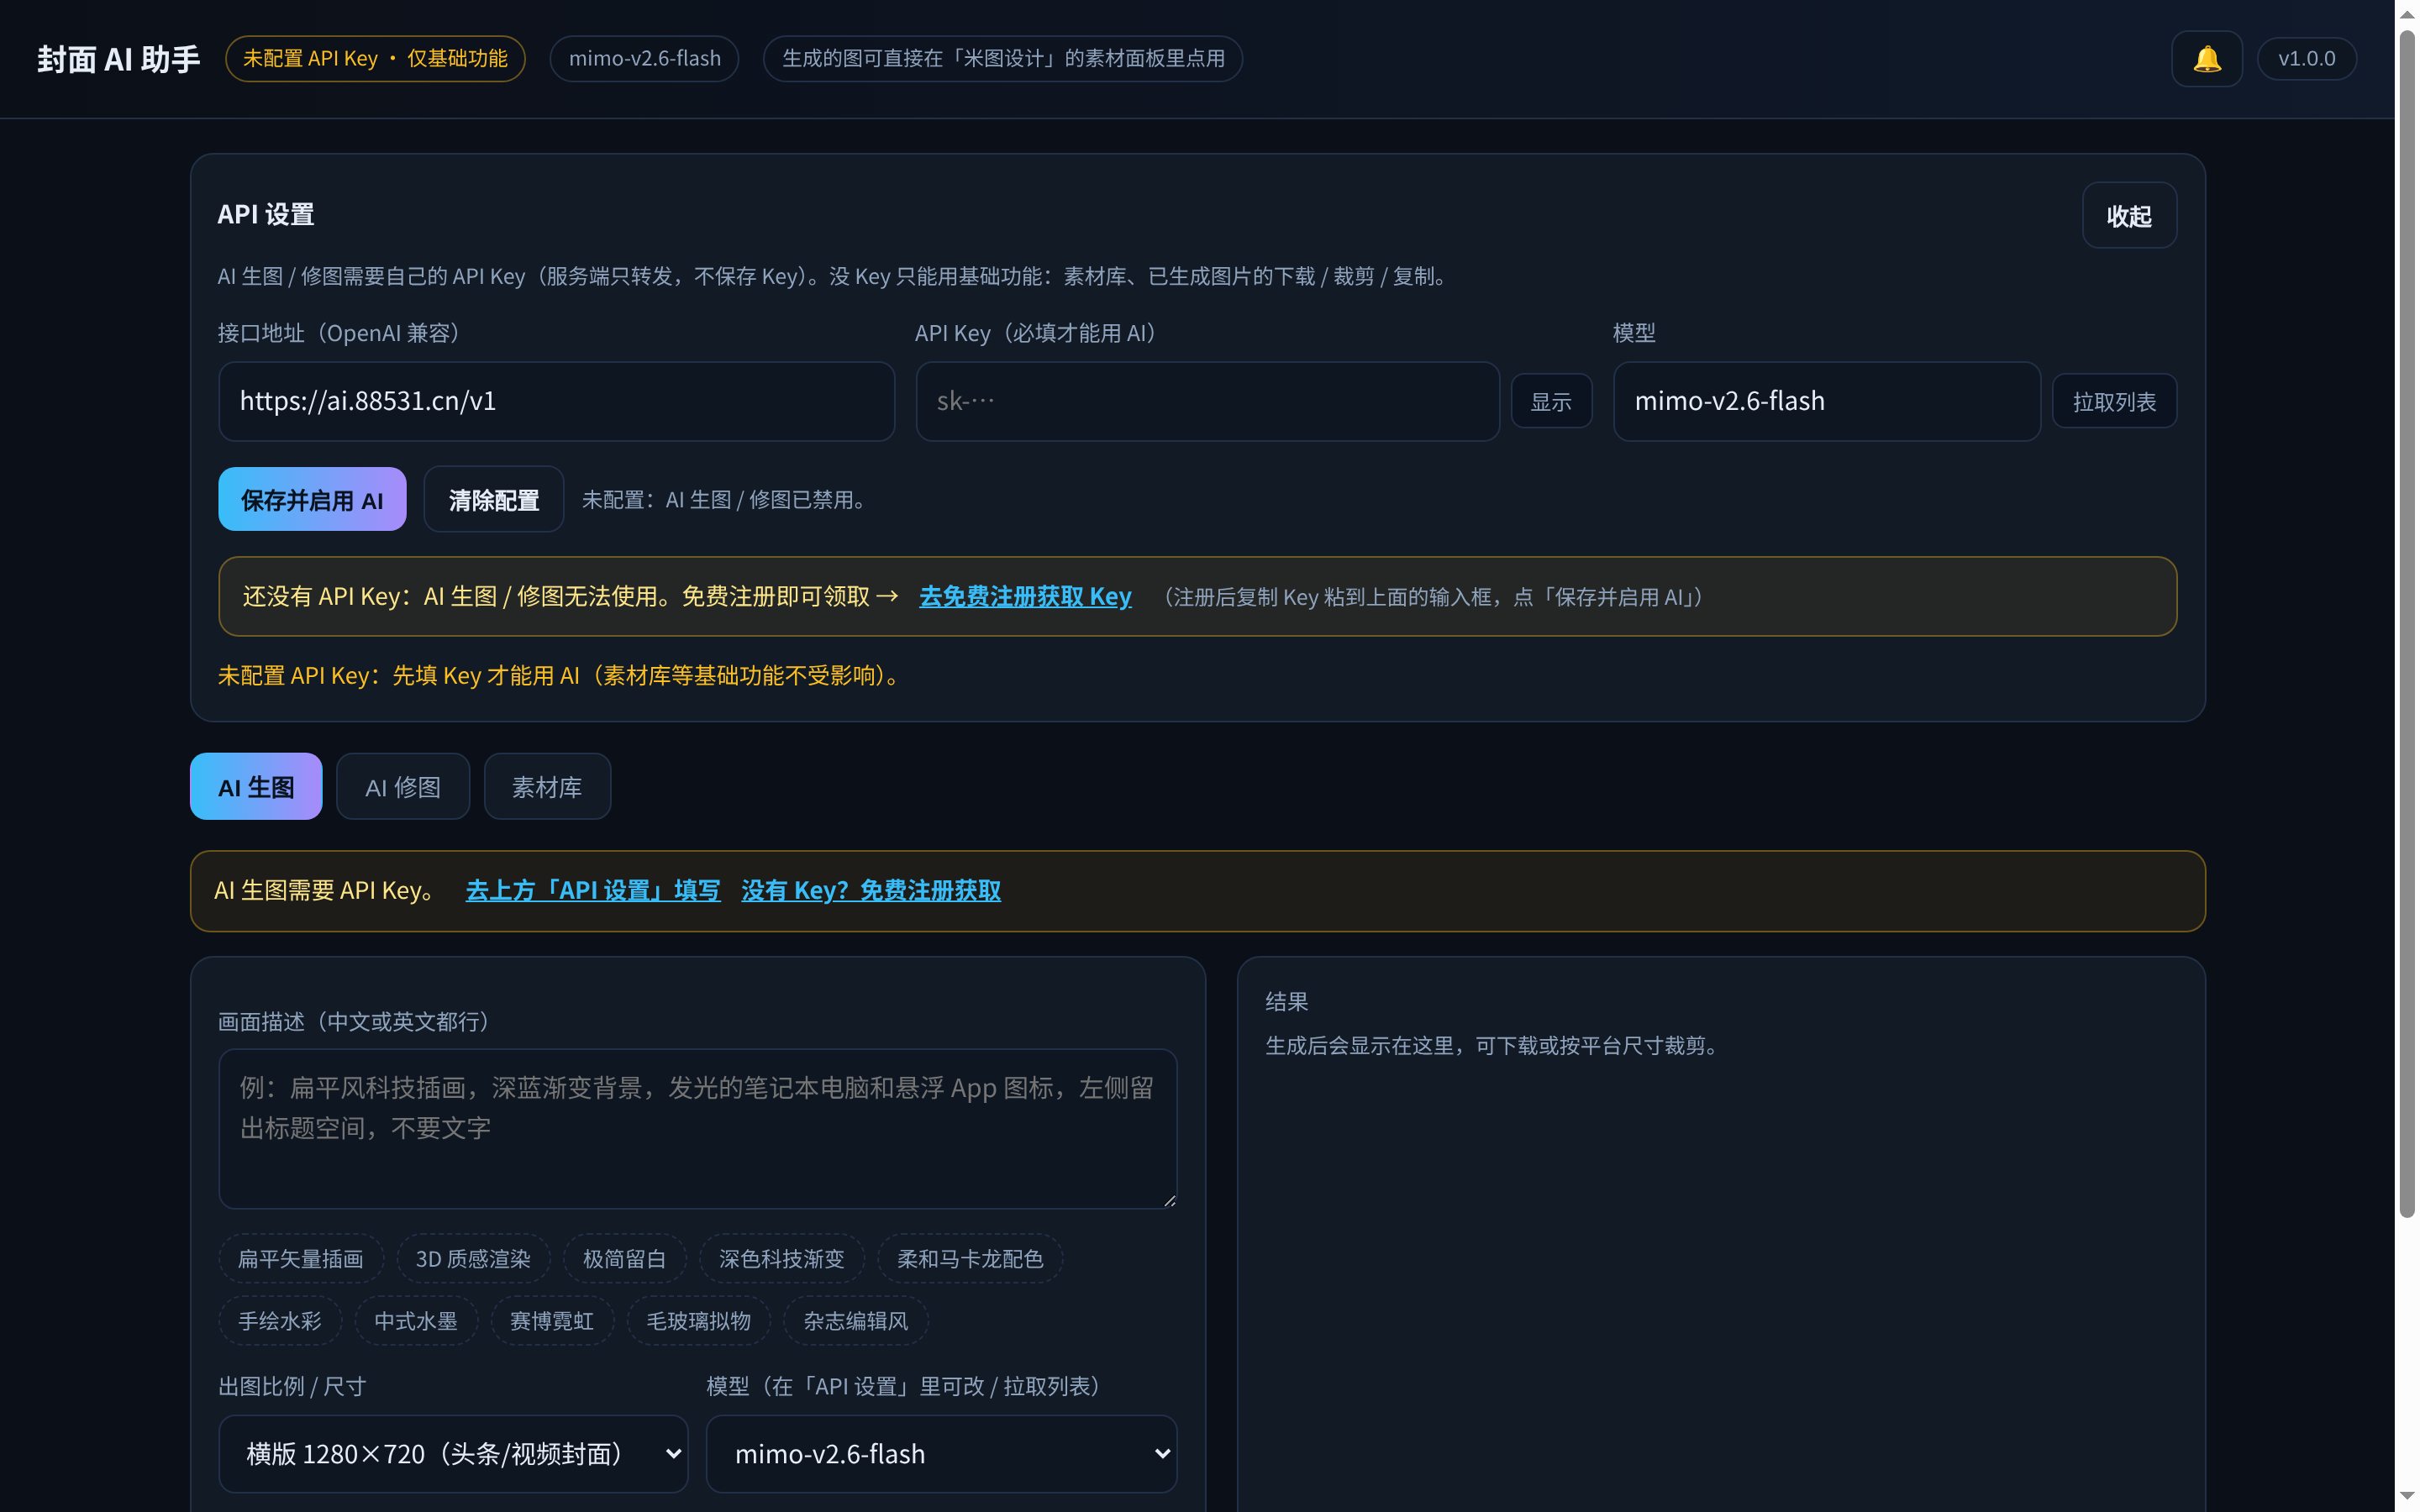2420x1512 pixels.
Task: Show the API key with 显示 button
Action: click(x=1551, y=401)
